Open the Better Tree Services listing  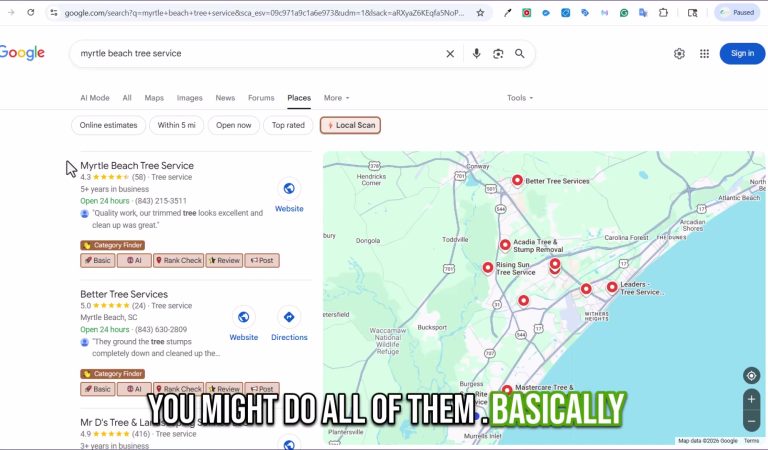pos(124,294)
